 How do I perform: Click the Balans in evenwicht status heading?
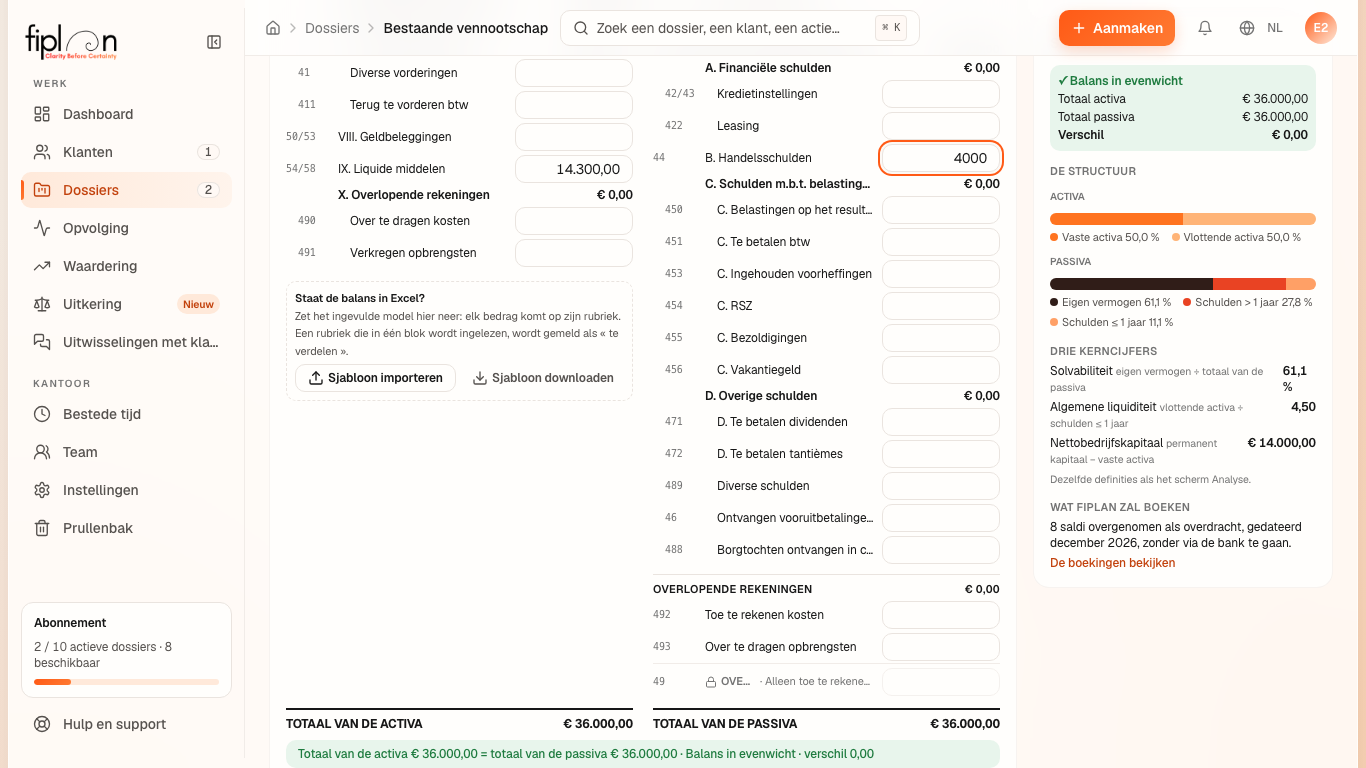coord(1120,81)
